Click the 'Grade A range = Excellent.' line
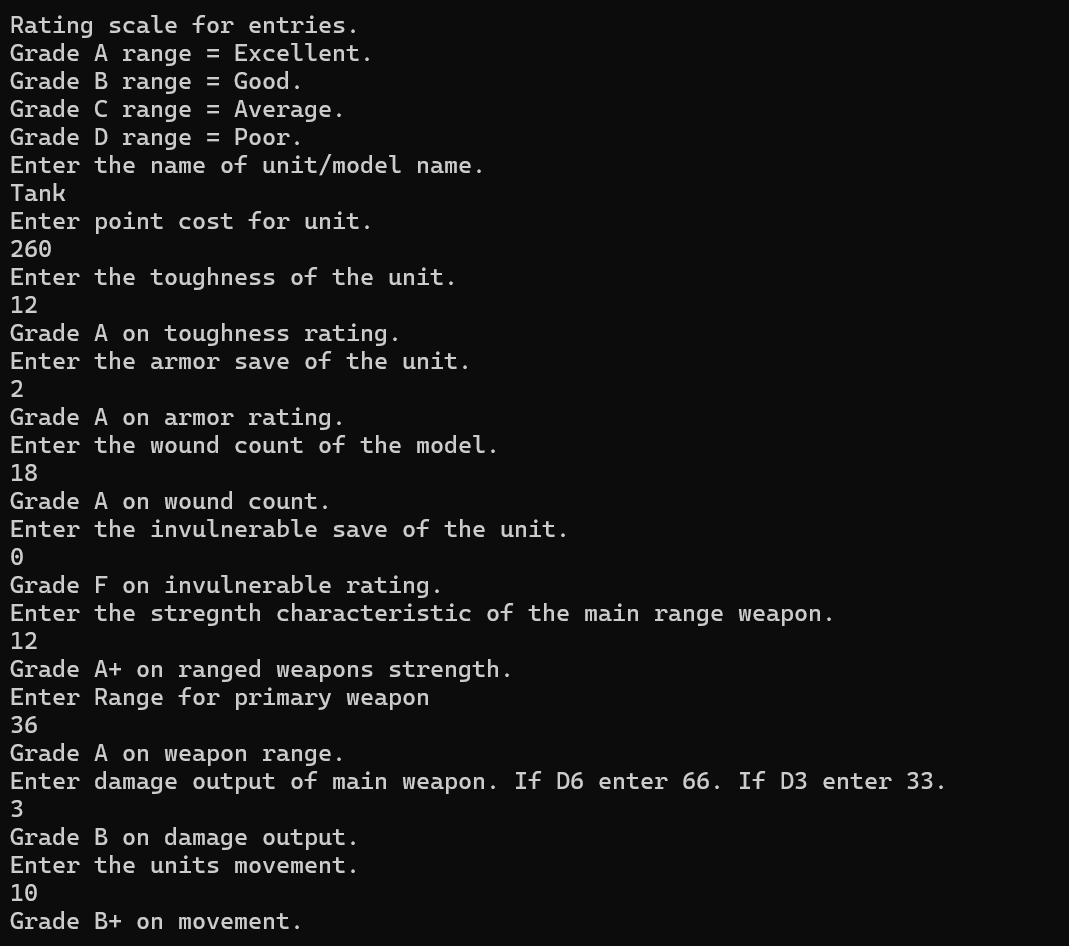1069x946 pixels. (191, 54)
